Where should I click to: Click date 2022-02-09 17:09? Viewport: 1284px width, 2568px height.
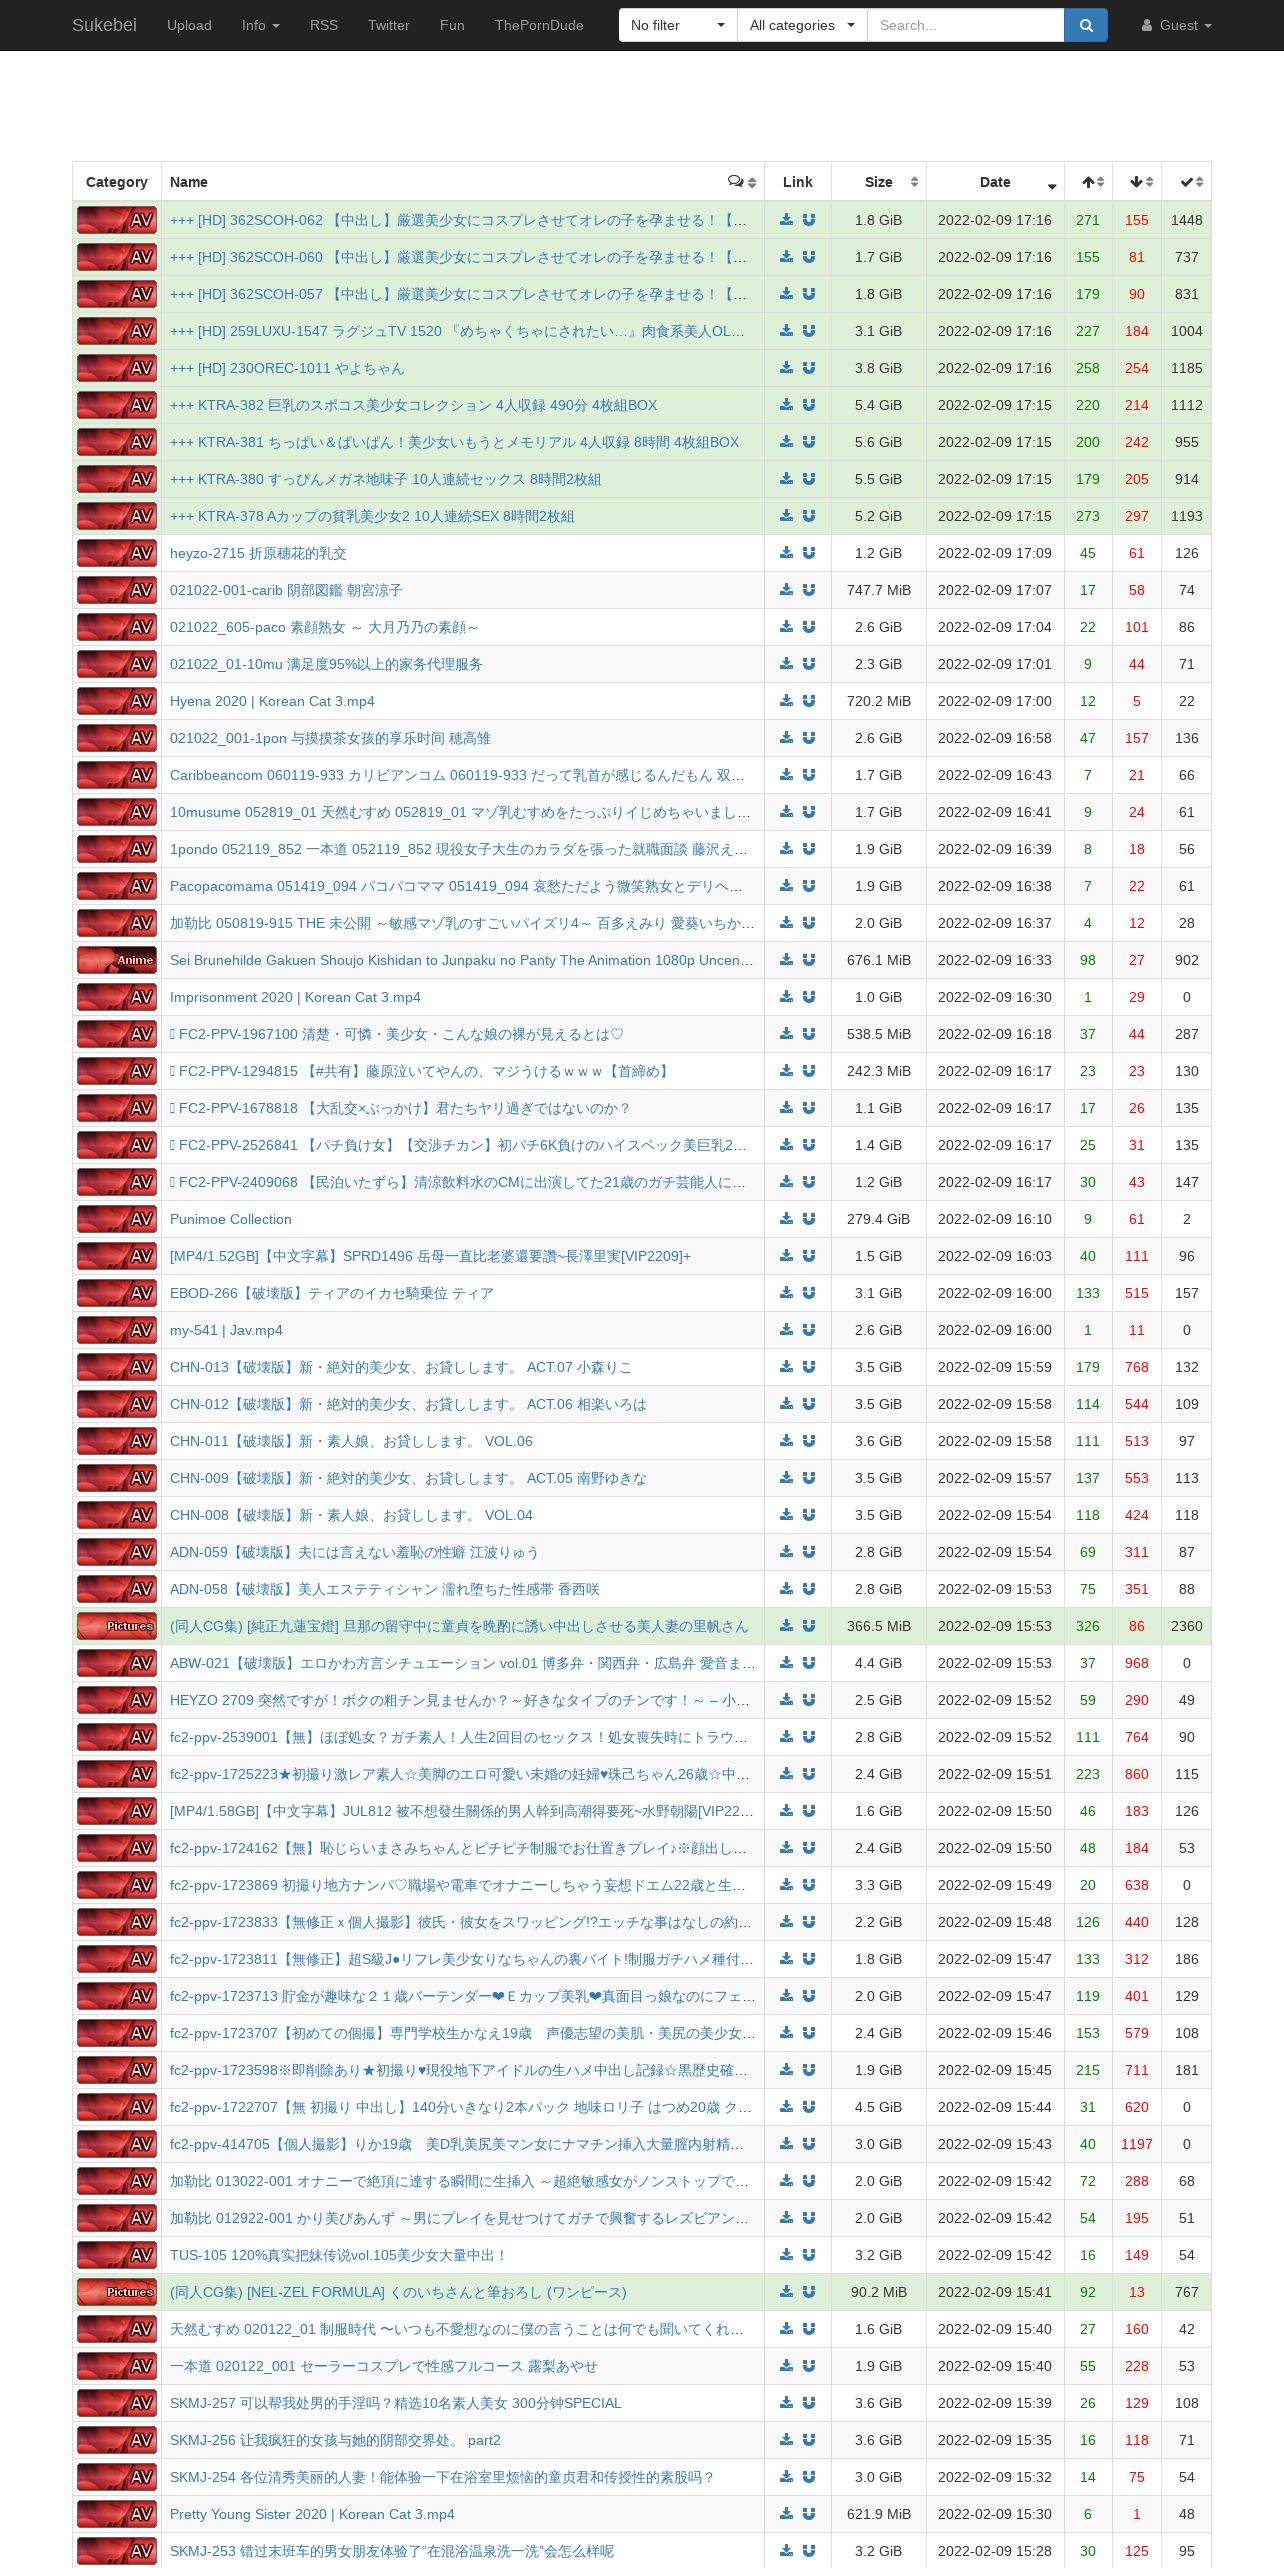[x=995, y=553]
